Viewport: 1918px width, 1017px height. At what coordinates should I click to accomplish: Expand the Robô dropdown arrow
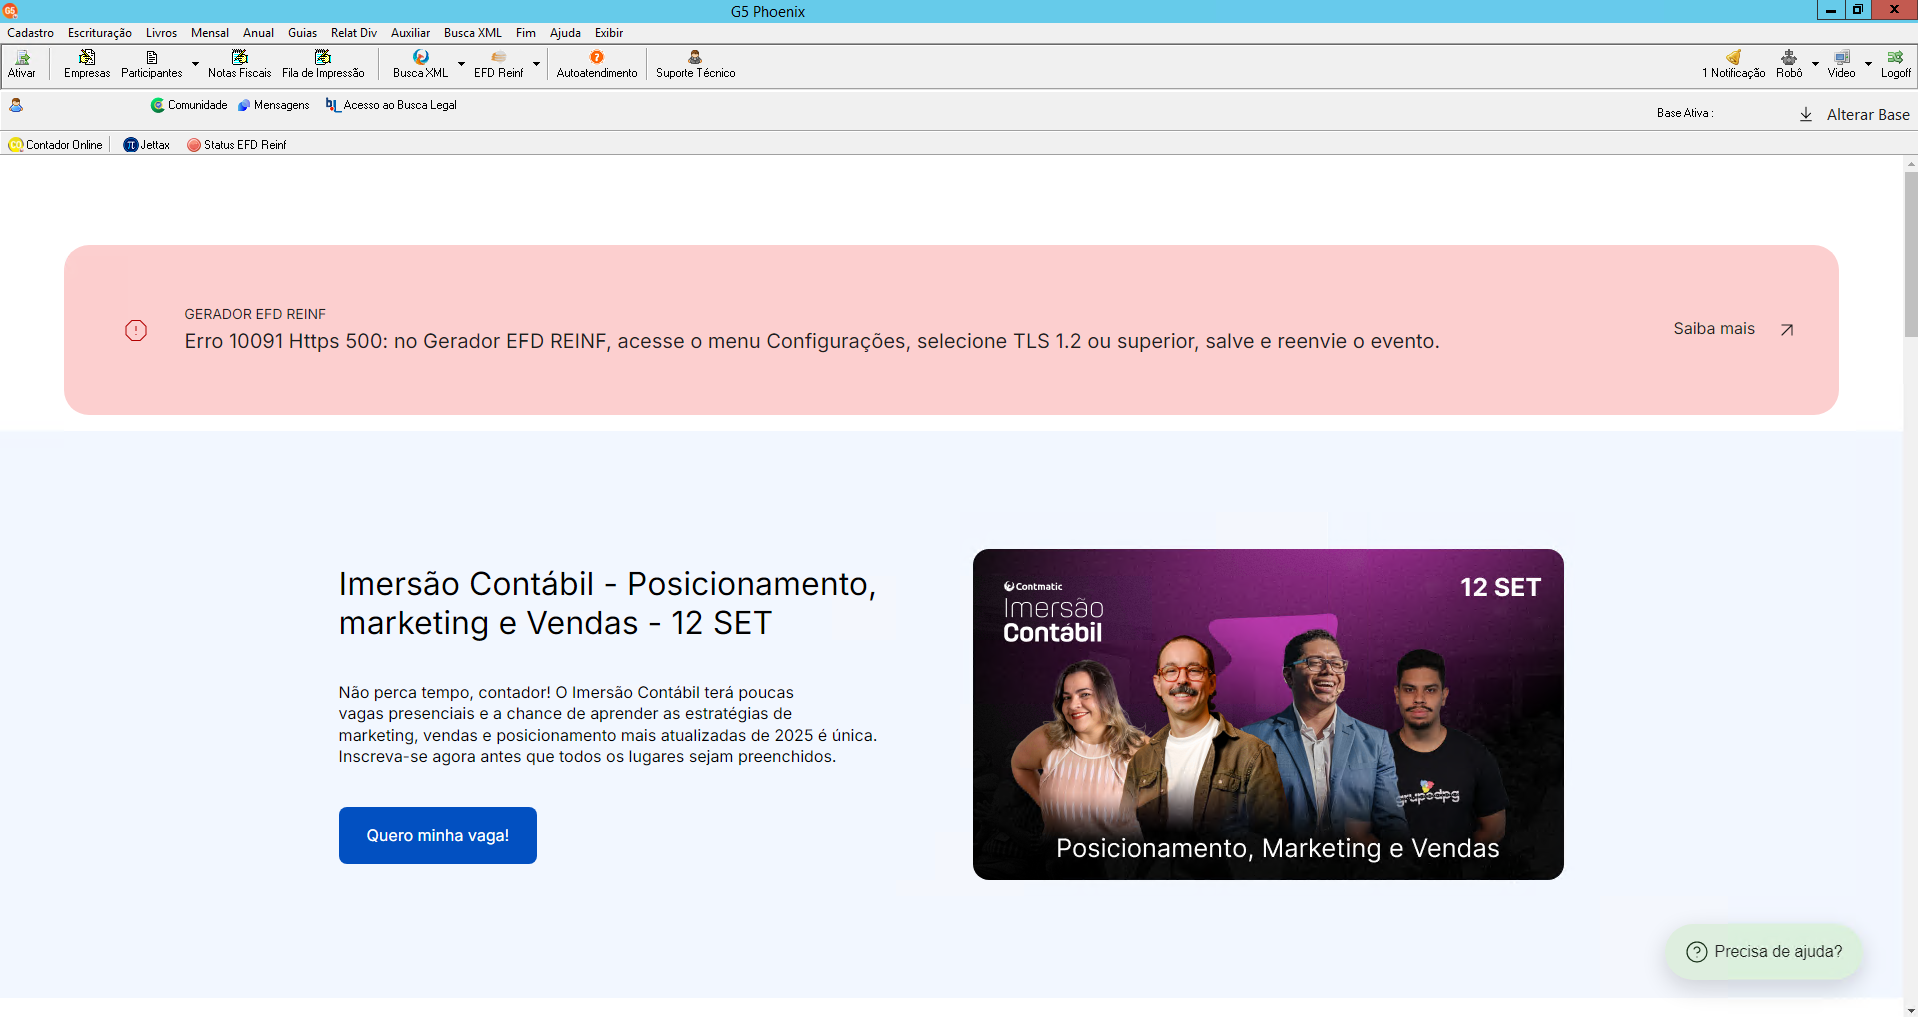tap(1815, 64)
